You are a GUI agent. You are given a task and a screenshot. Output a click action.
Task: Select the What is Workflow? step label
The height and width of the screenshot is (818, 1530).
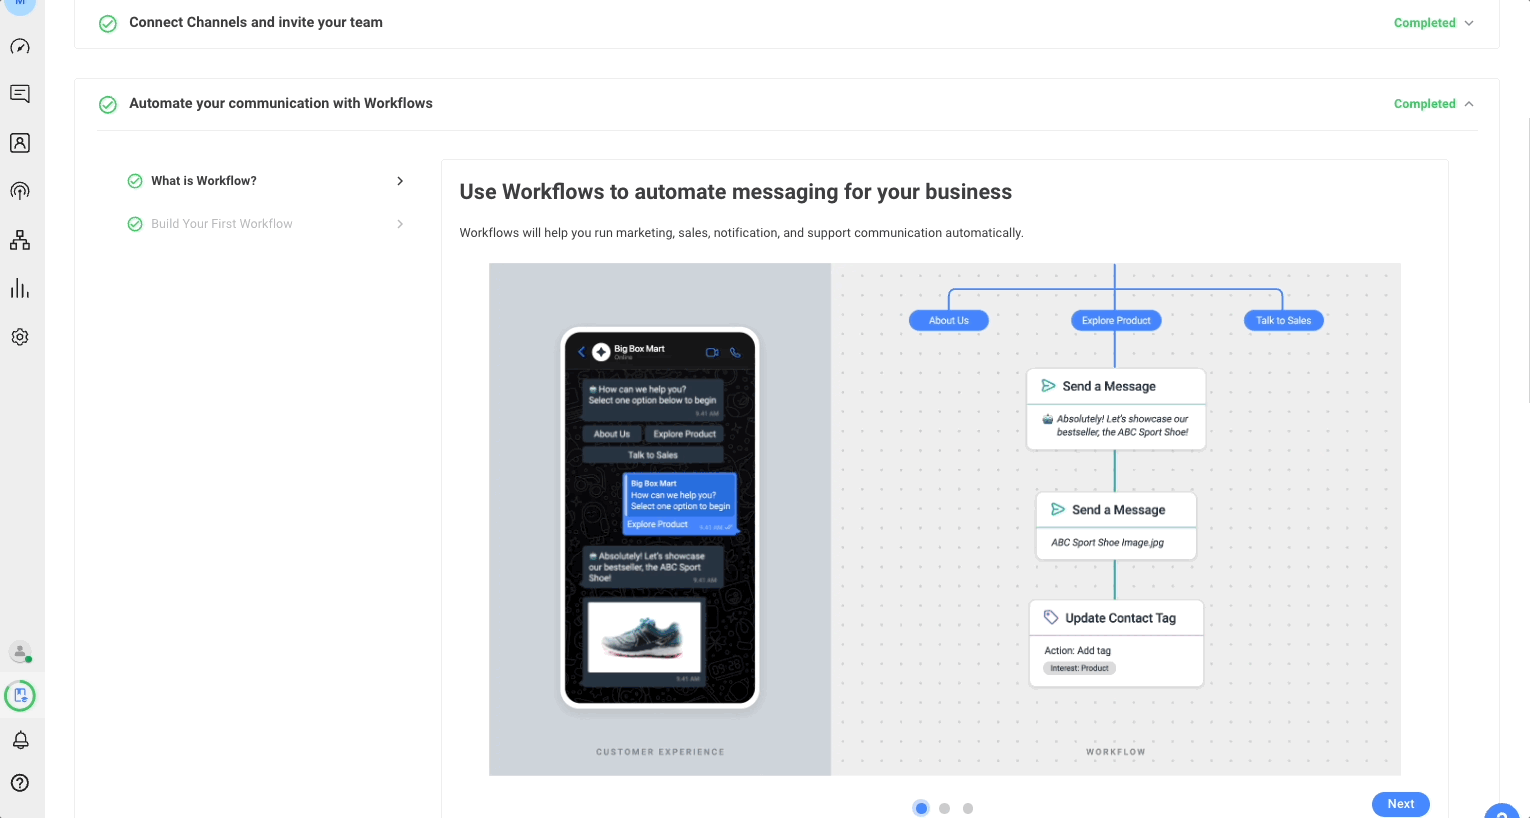pyautogui.click(x=206, y=181)
